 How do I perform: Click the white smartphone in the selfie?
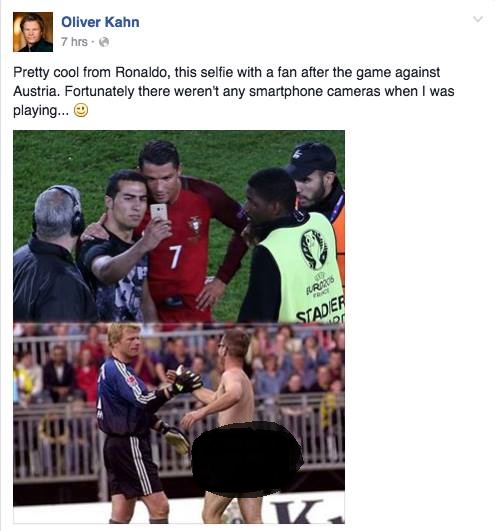click(x=159, y=212)
